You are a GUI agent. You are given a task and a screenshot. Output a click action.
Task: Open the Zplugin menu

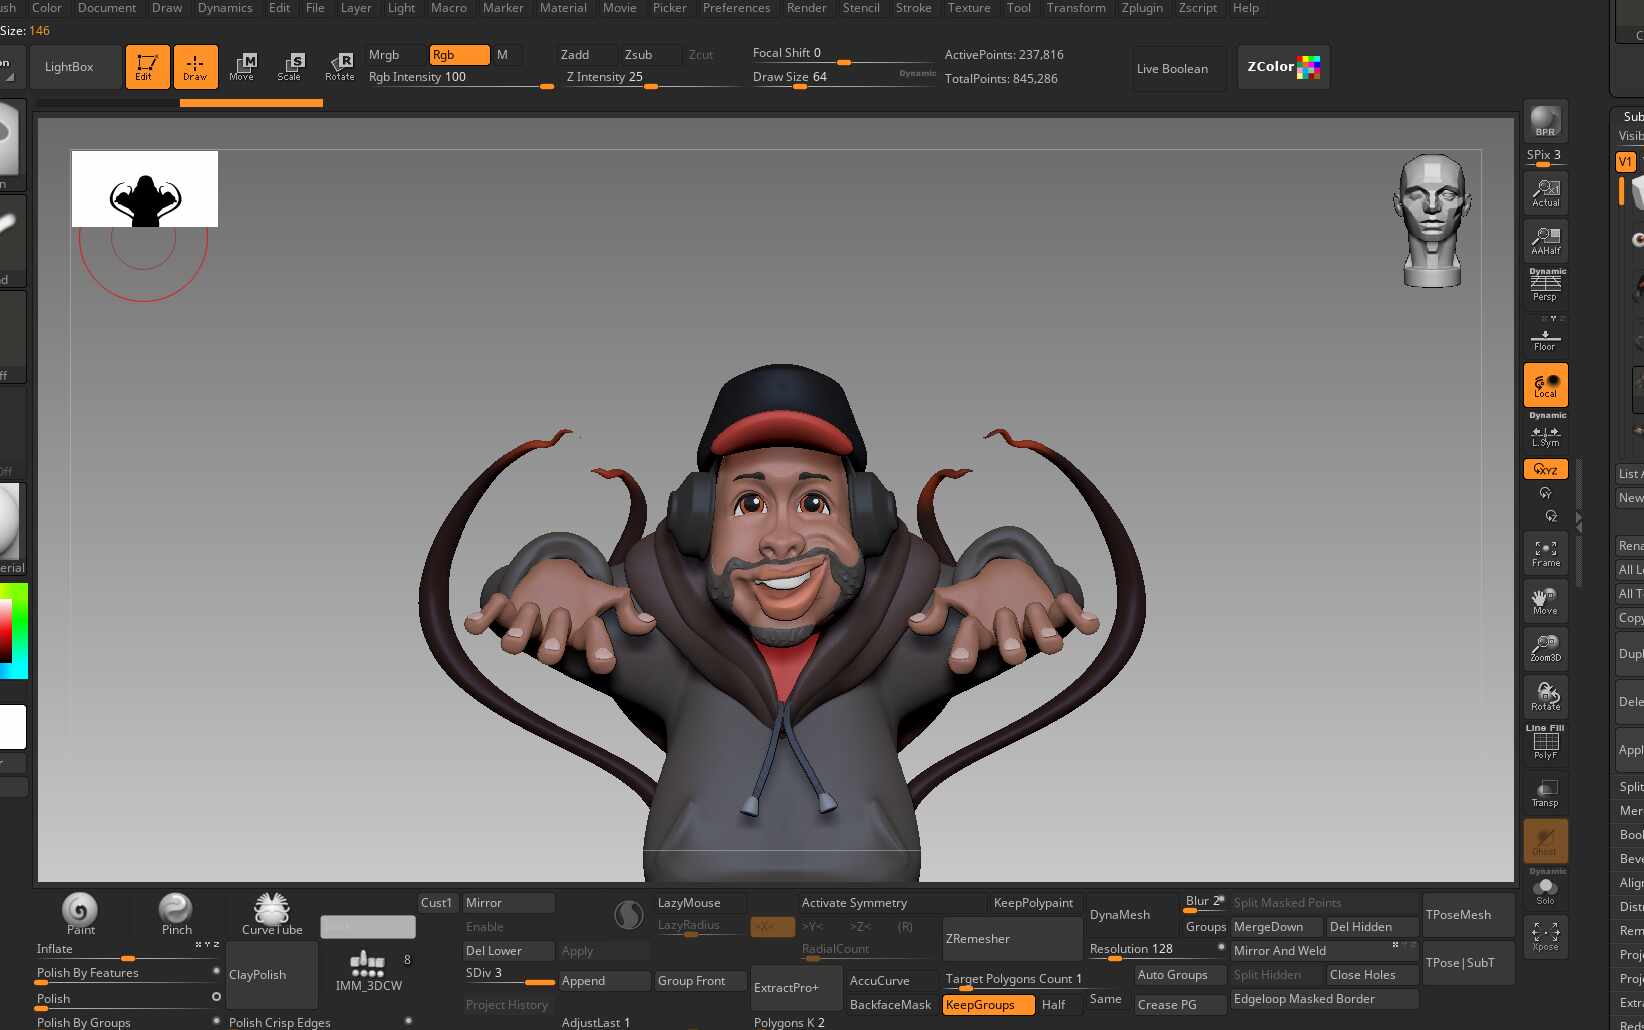point(1141,8)
